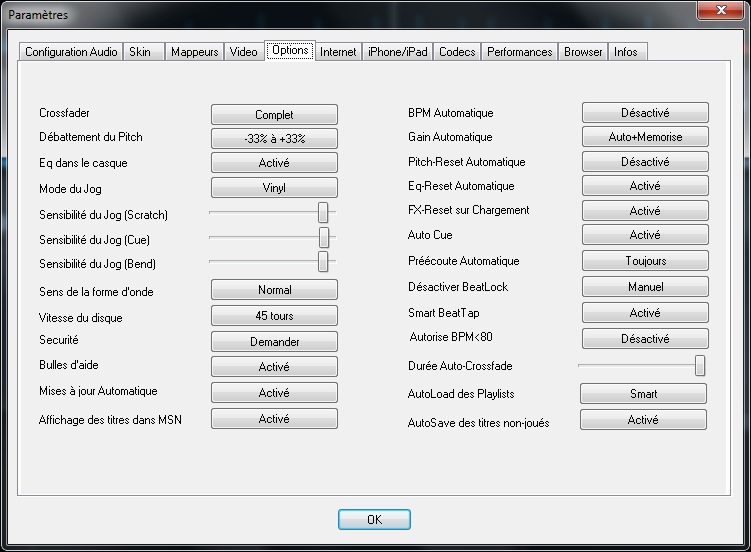The image size is (751, 552).
Task: Click the OK button
Action: (374, 520)
